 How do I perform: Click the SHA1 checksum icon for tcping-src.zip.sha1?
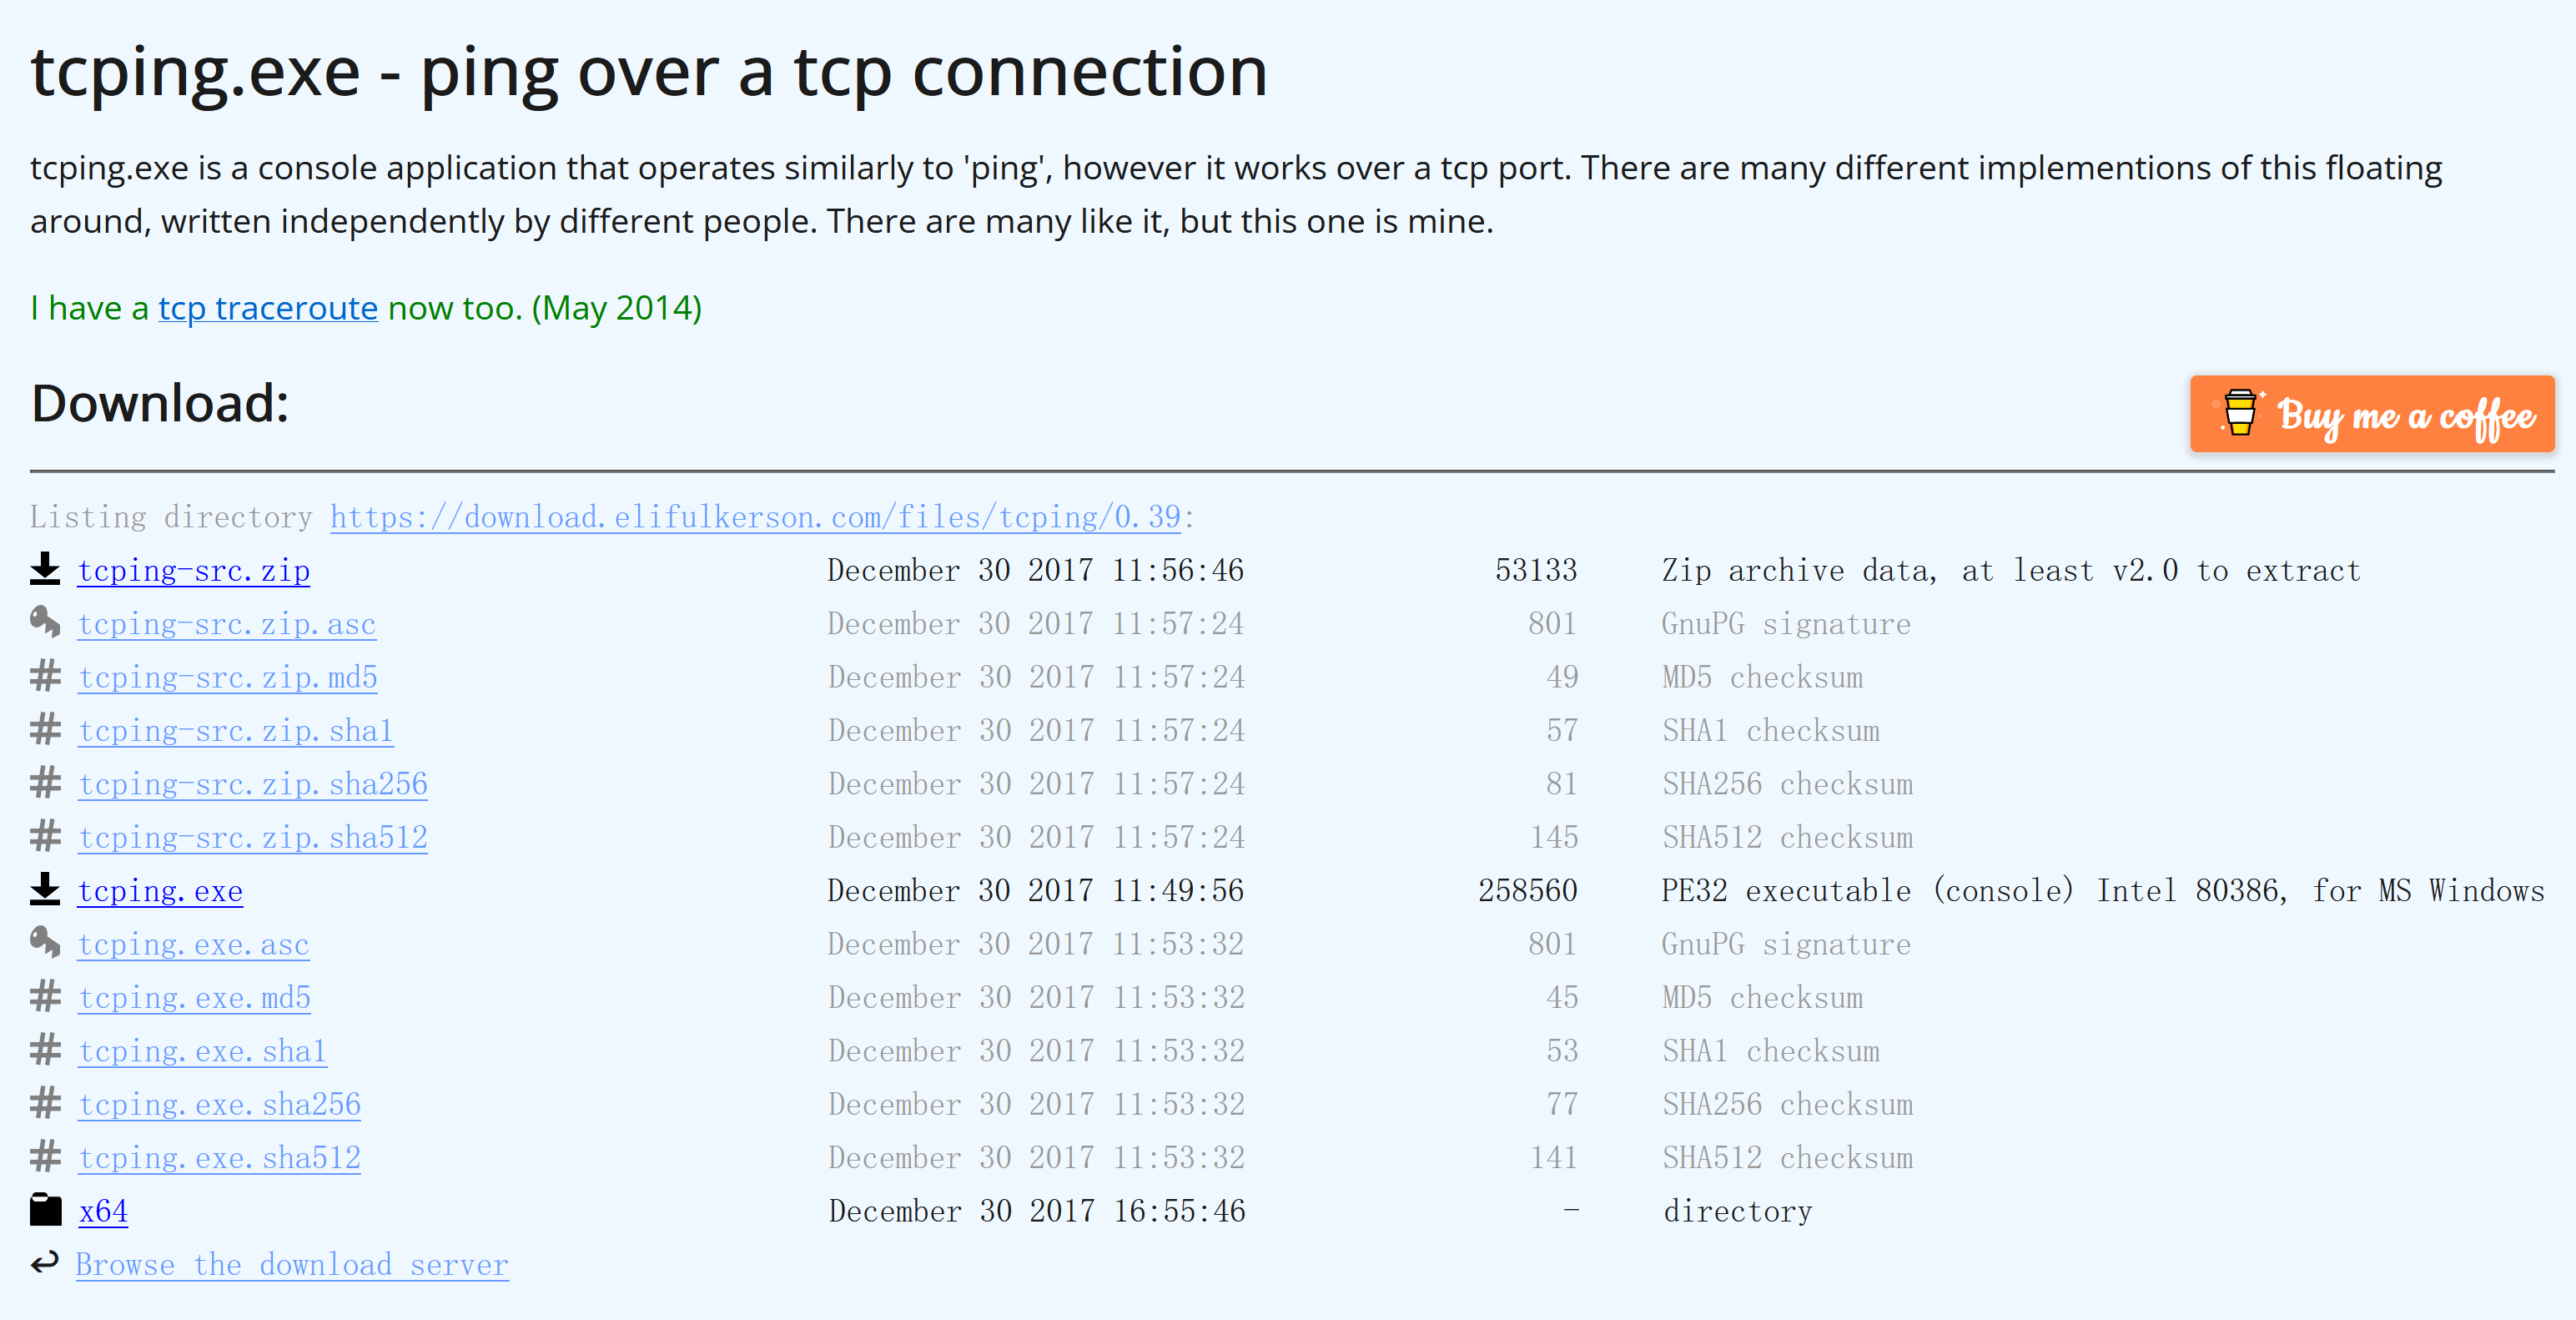[x=47, y=728]
